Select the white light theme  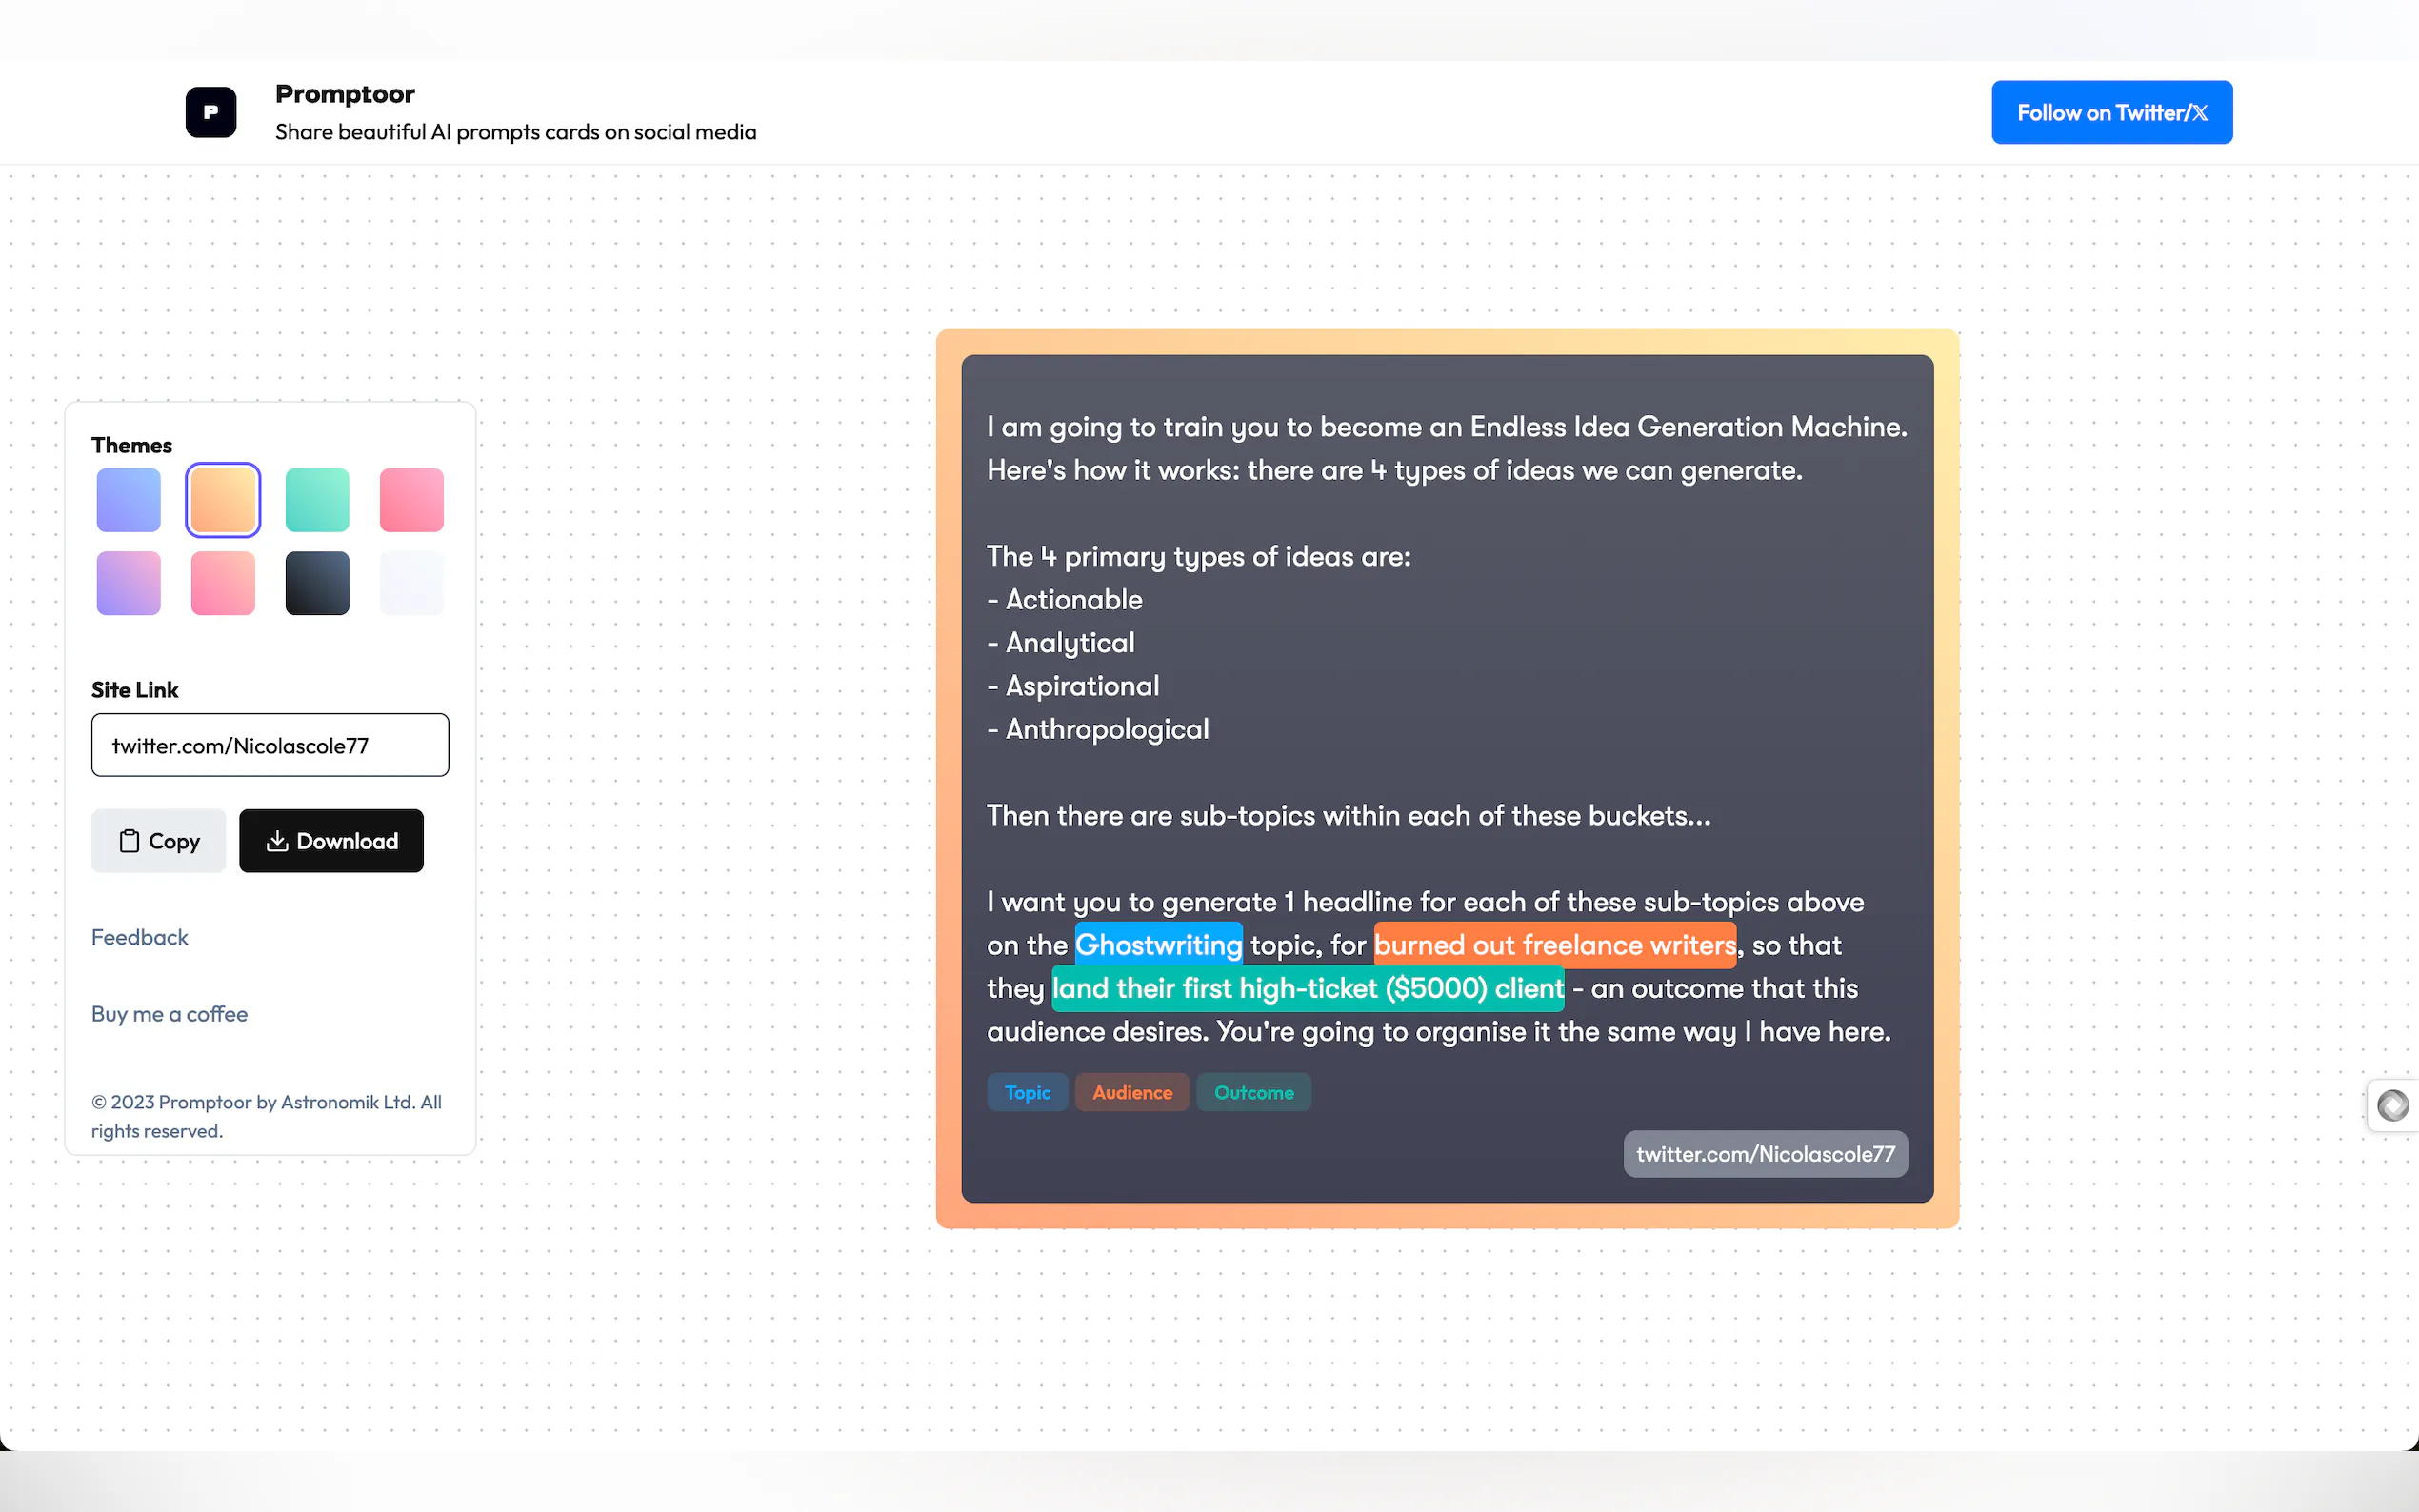tap(411, 583)
